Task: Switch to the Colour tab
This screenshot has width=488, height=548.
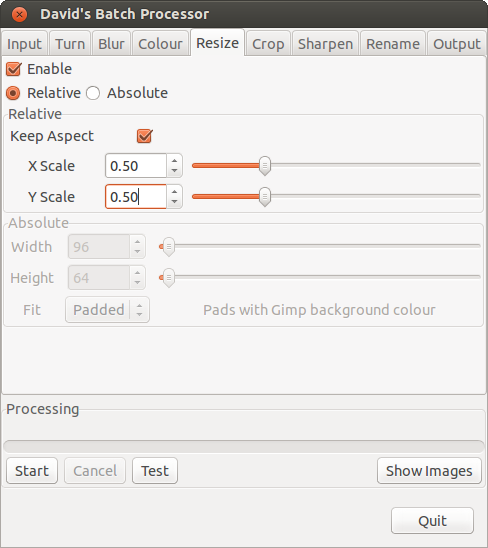Action: point(160,44)
